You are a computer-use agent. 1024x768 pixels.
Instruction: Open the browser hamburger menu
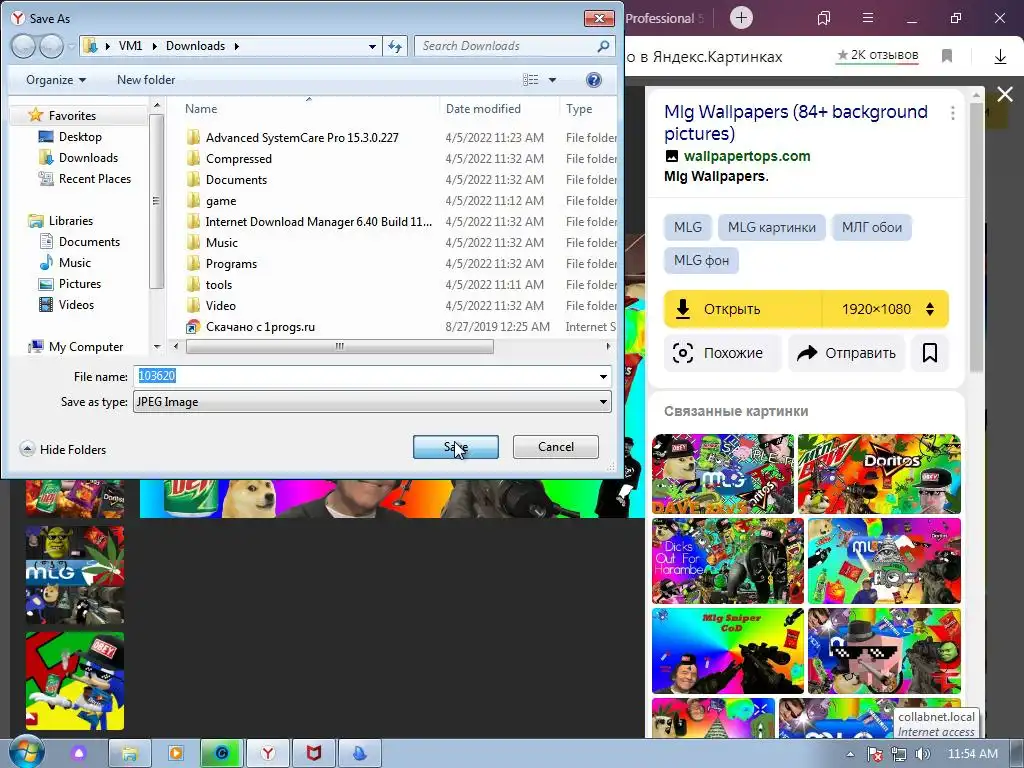(868, 18)
